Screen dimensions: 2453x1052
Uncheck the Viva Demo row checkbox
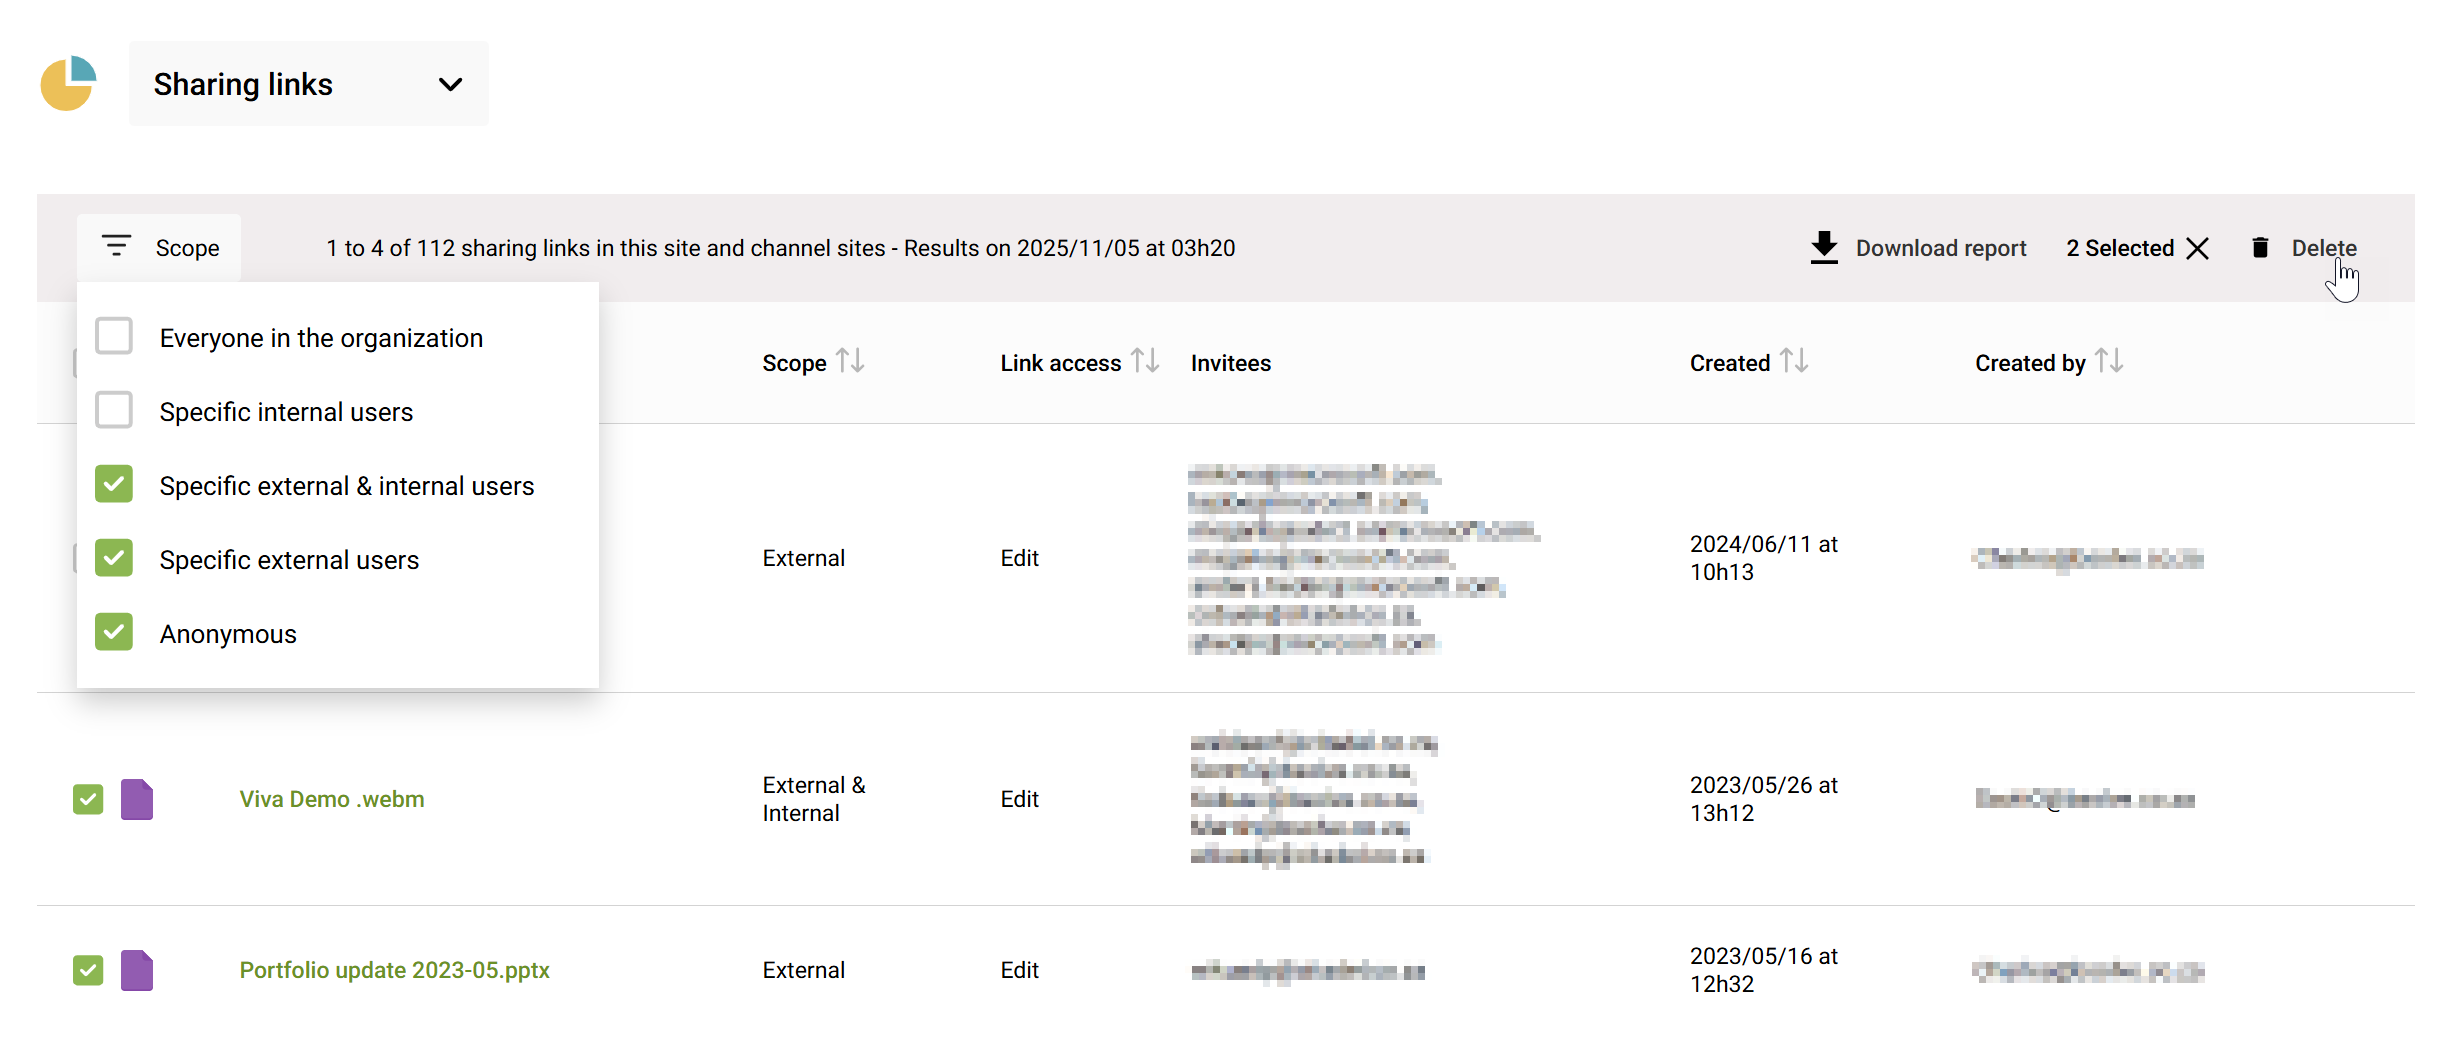tap(88, 799)
